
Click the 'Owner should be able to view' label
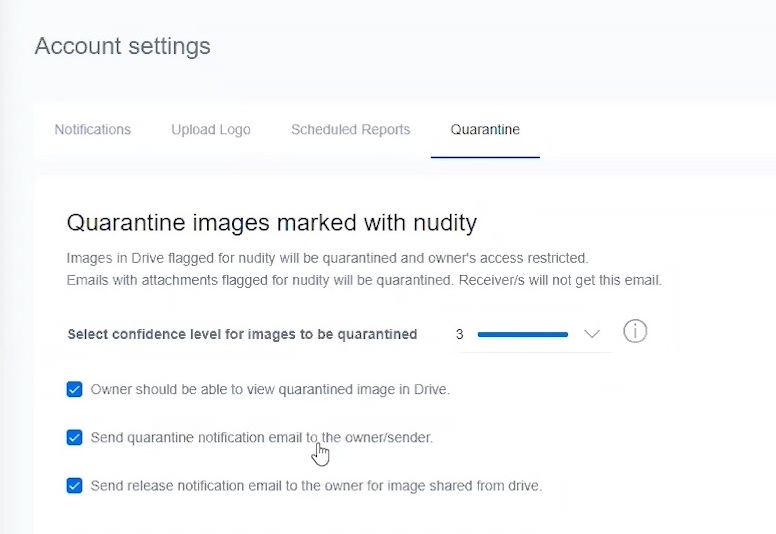270,389
